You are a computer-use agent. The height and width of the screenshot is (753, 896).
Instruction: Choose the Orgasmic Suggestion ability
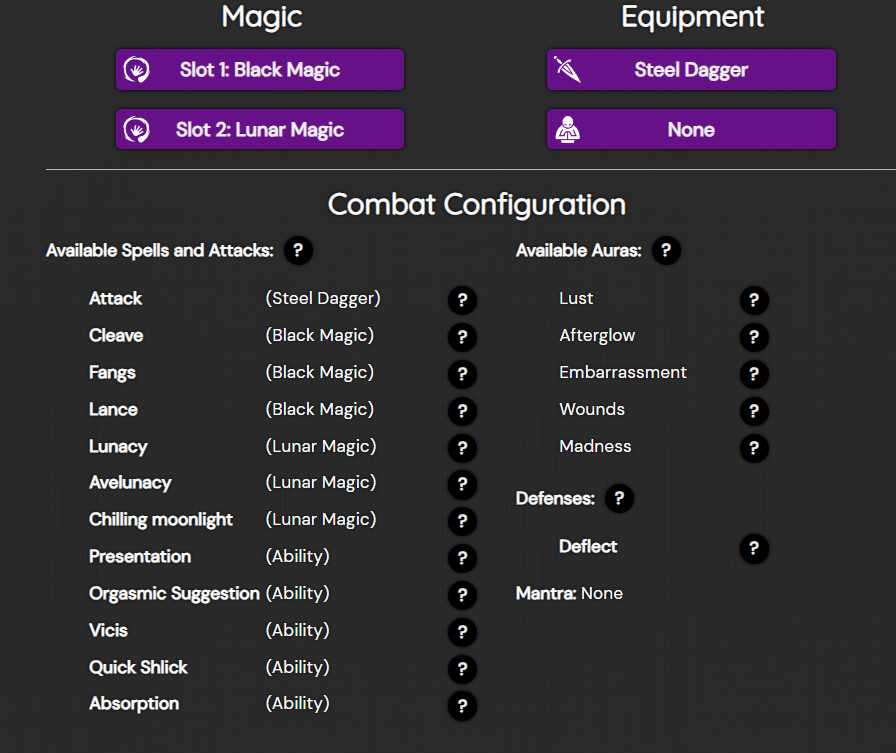tap(174, 593)
